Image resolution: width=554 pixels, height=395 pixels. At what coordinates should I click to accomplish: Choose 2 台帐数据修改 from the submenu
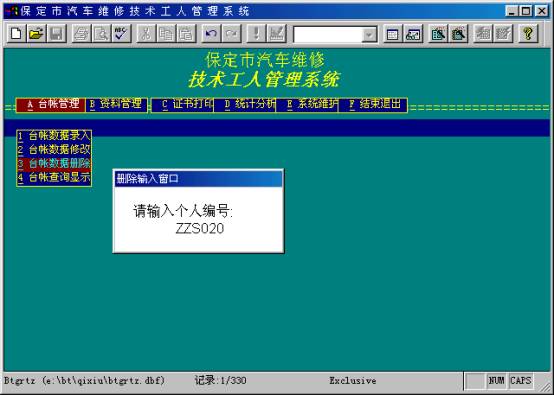(54, 150)
